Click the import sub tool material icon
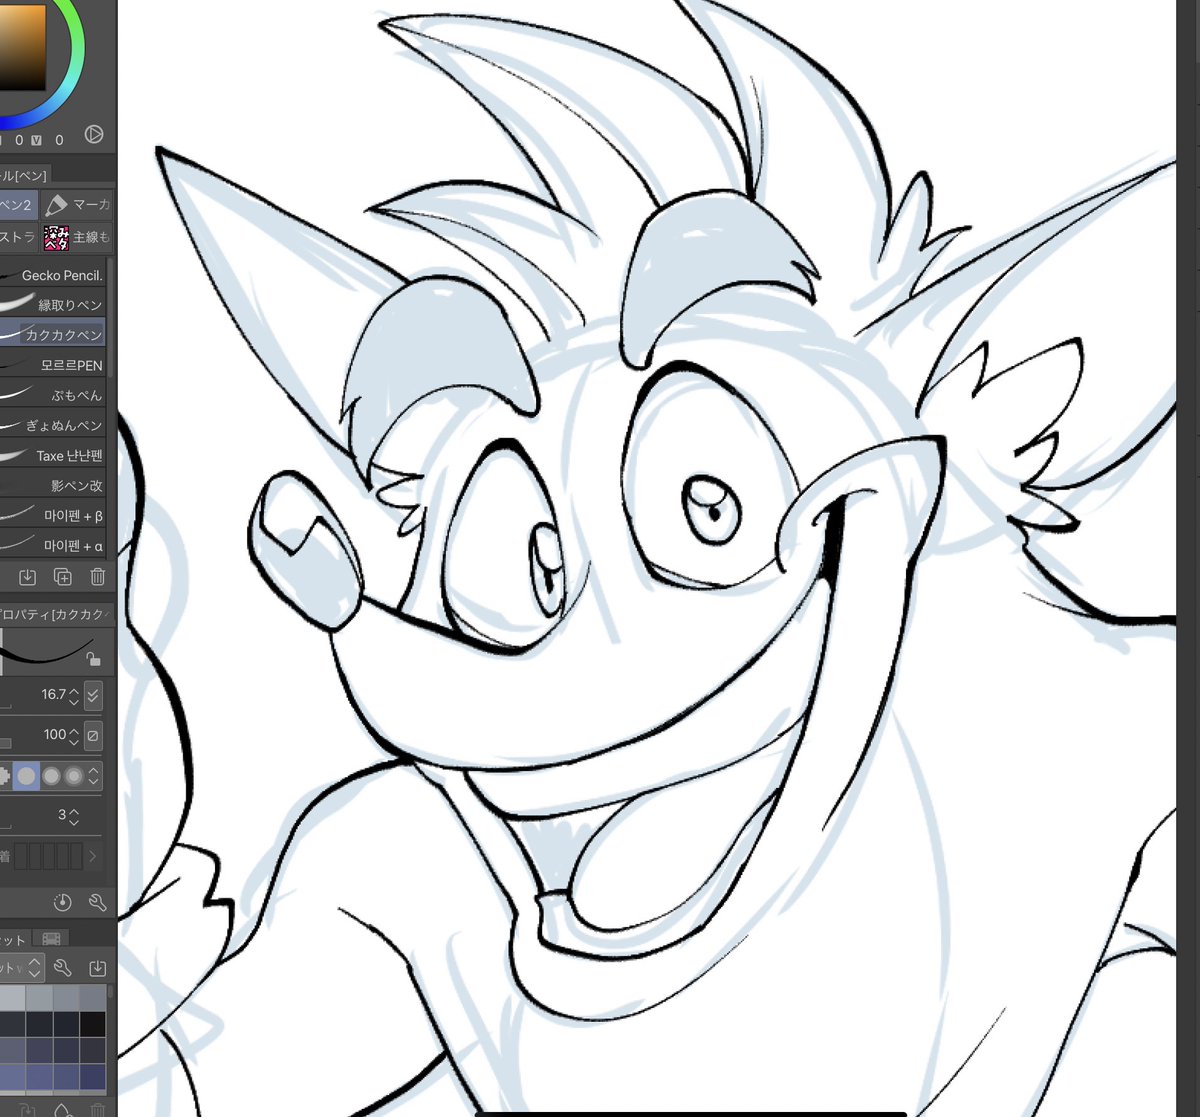1200x1117 pixels. (28, 577)
